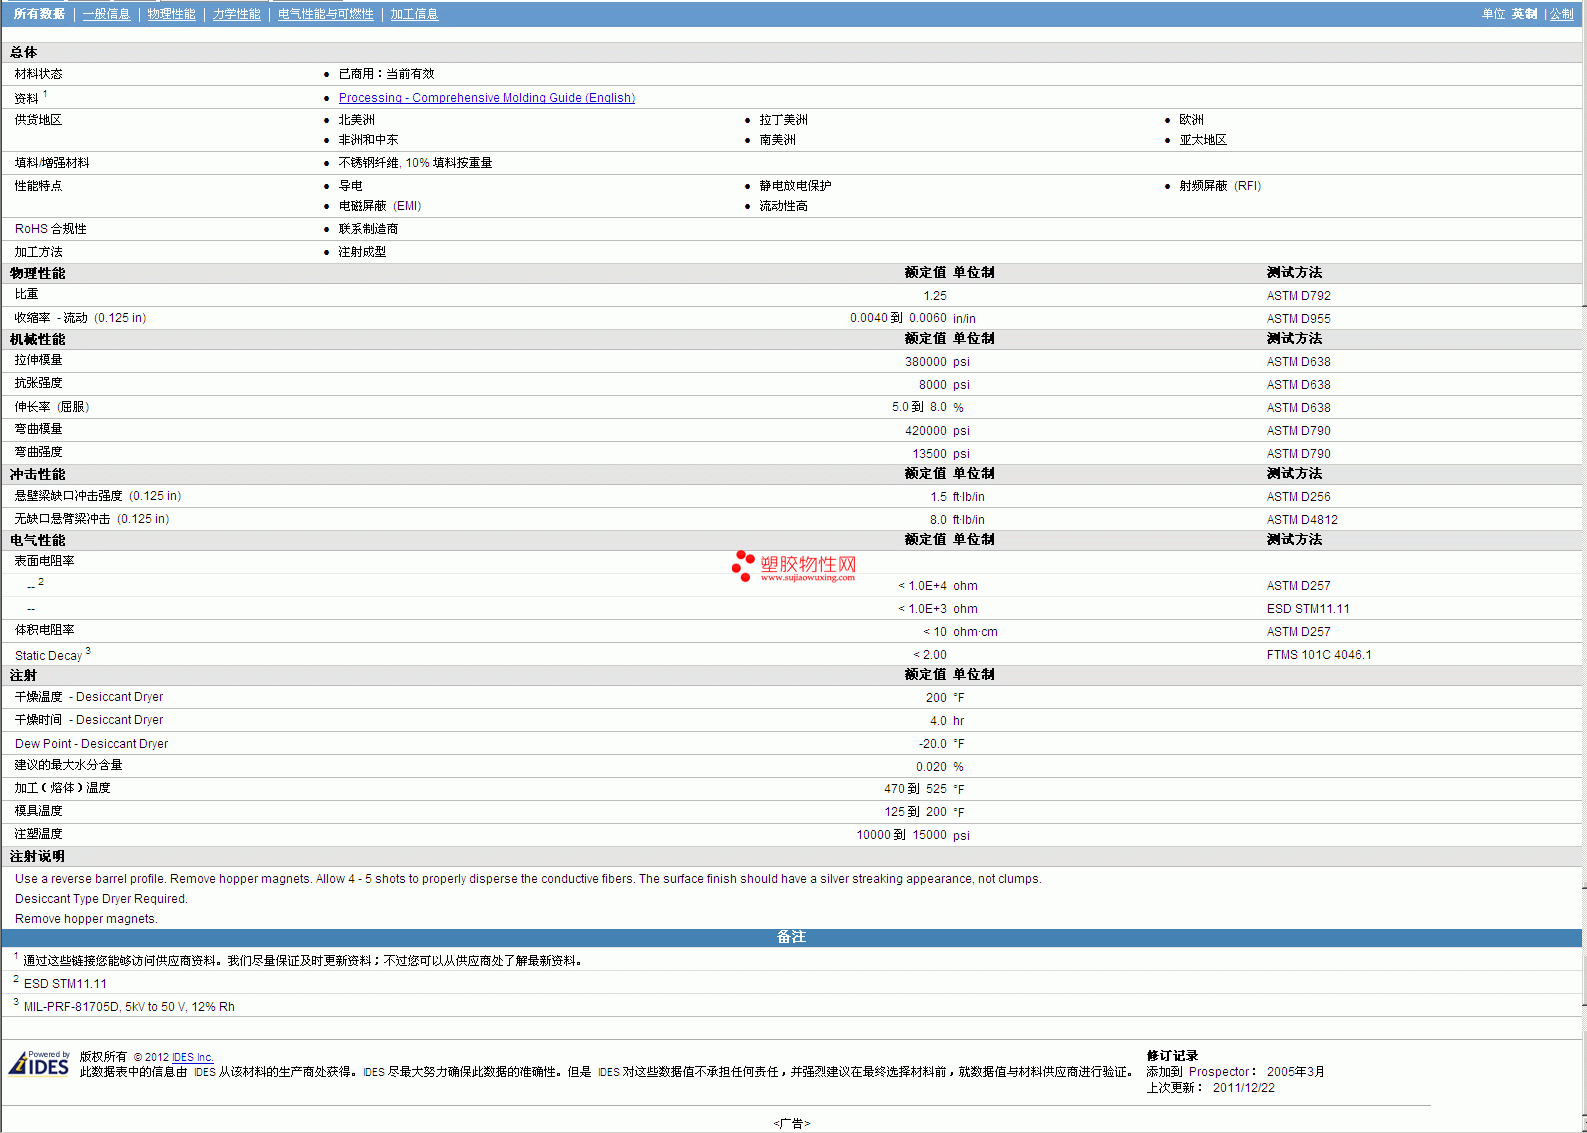This screenshot has width=1587, height=1133.
Task: Click the 电磁屏蔽 (EMI) feature item
Action: [380, 206]
